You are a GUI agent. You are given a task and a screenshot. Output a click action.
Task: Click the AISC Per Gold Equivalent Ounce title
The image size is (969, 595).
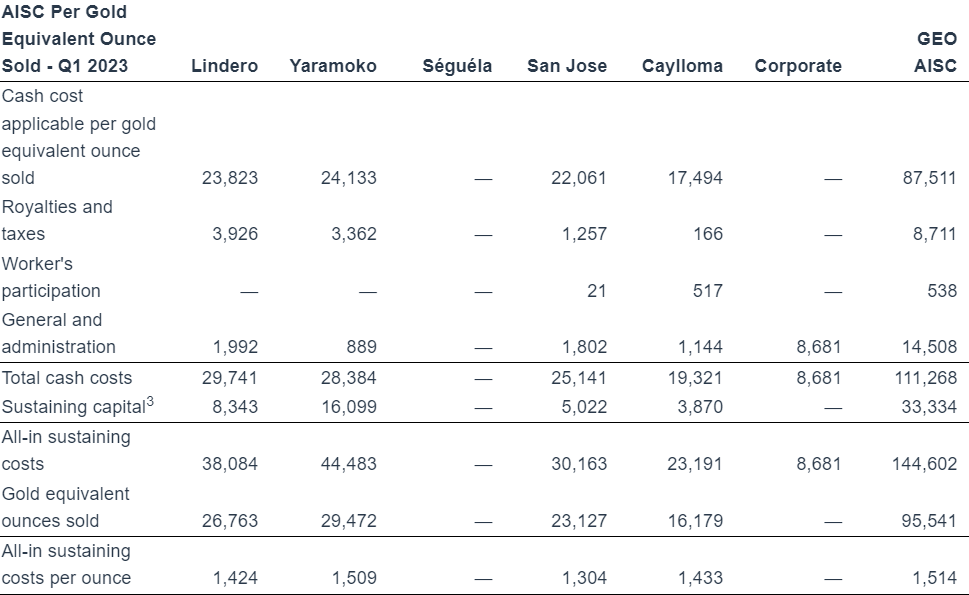pyautogui.click(x=79, y=39)
